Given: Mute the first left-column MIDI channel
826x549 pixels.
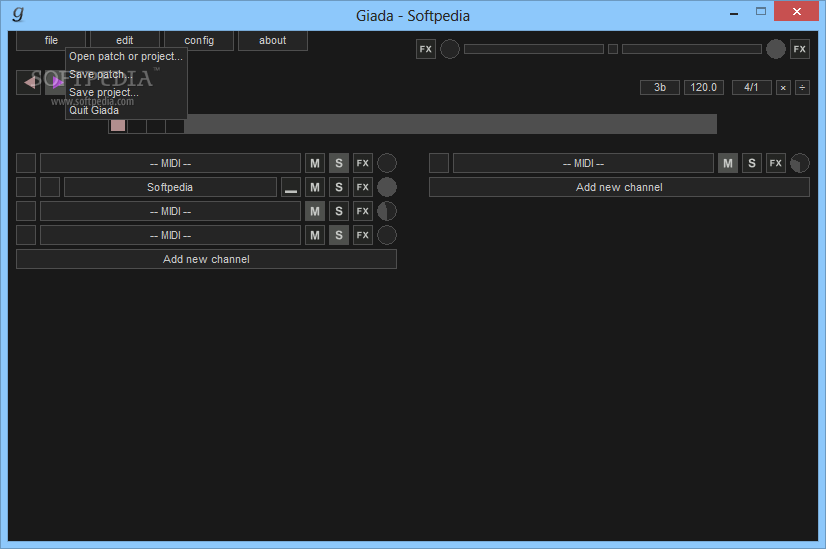Looking at the screenshot, I should click(315, 163).
